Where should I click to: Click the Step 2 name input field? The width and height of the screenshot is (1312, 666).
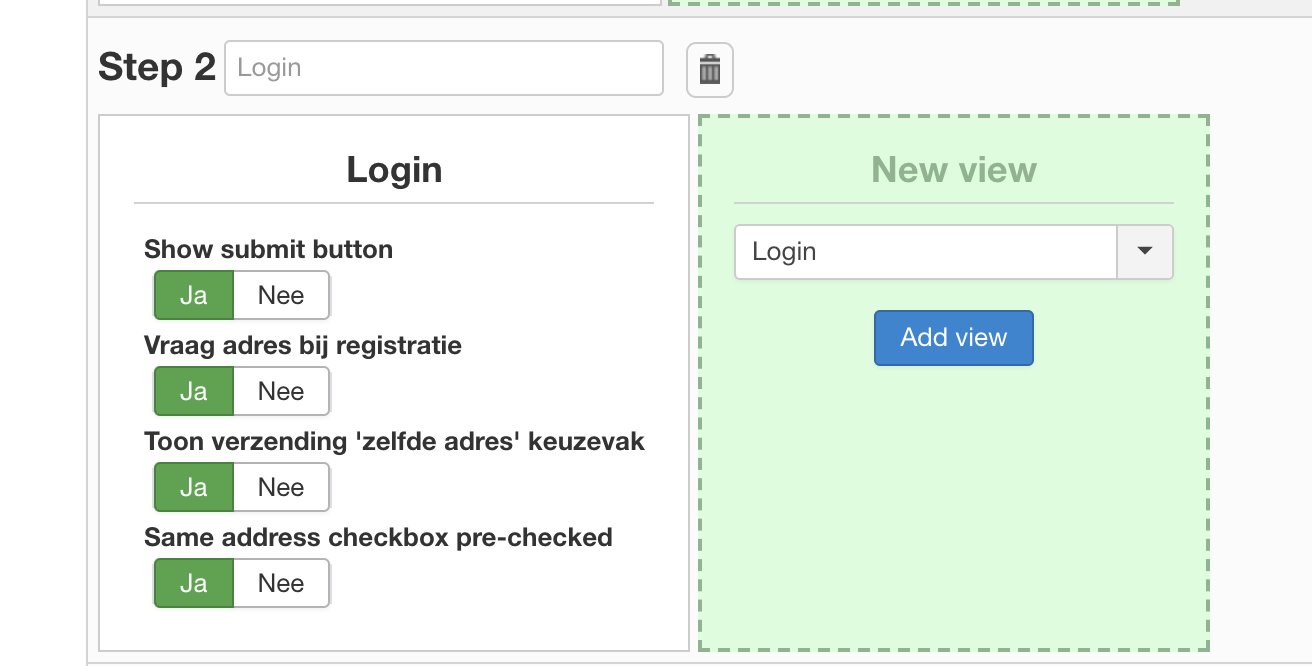coord(443,68)
